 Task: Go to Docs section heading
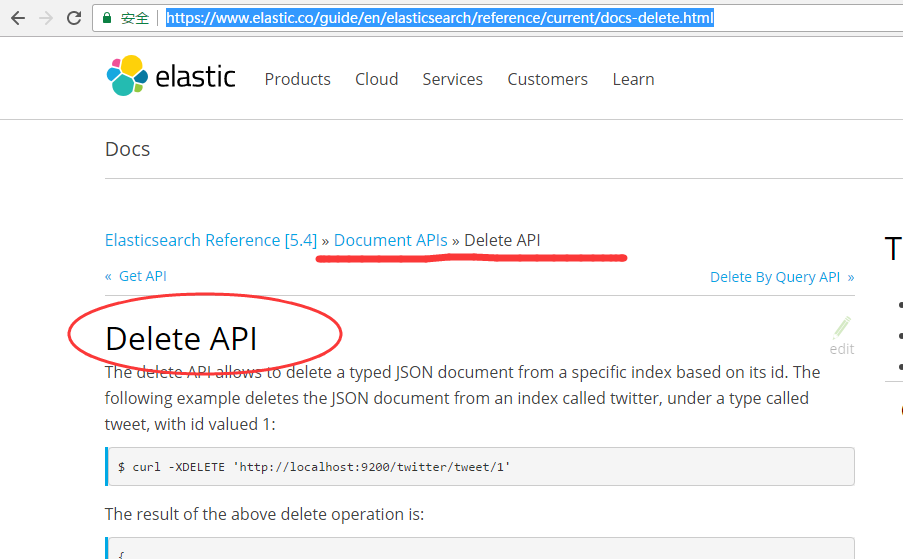click(x=127, y=149)
